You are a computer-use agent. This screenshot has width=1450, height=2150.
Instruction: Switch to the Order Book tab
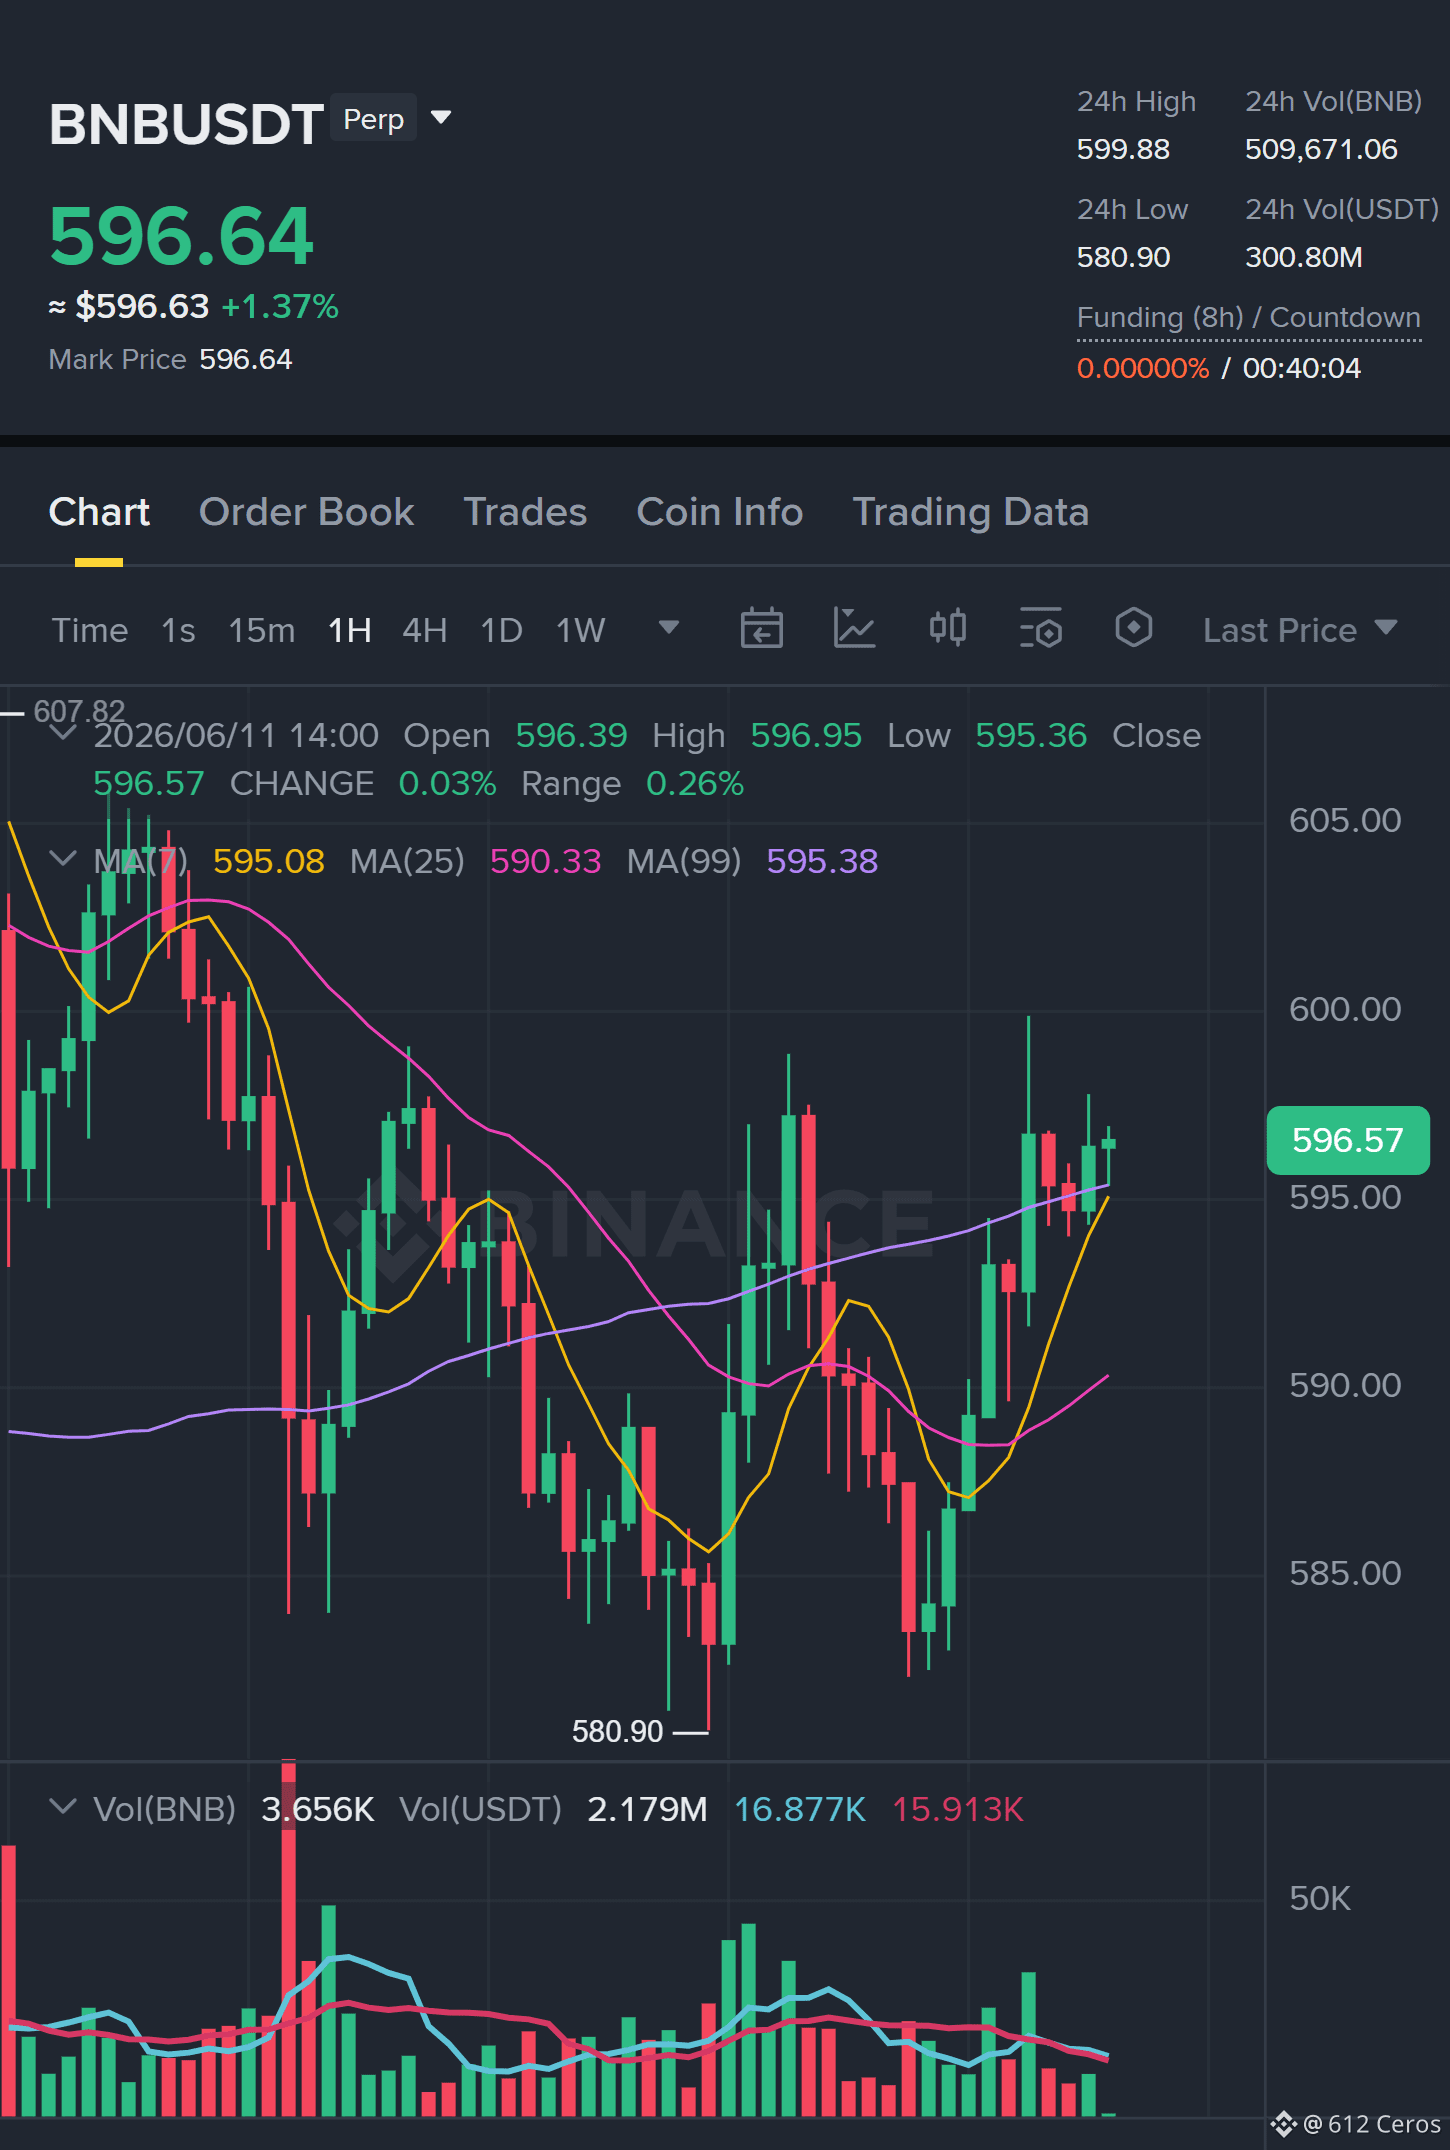(306, 512)
